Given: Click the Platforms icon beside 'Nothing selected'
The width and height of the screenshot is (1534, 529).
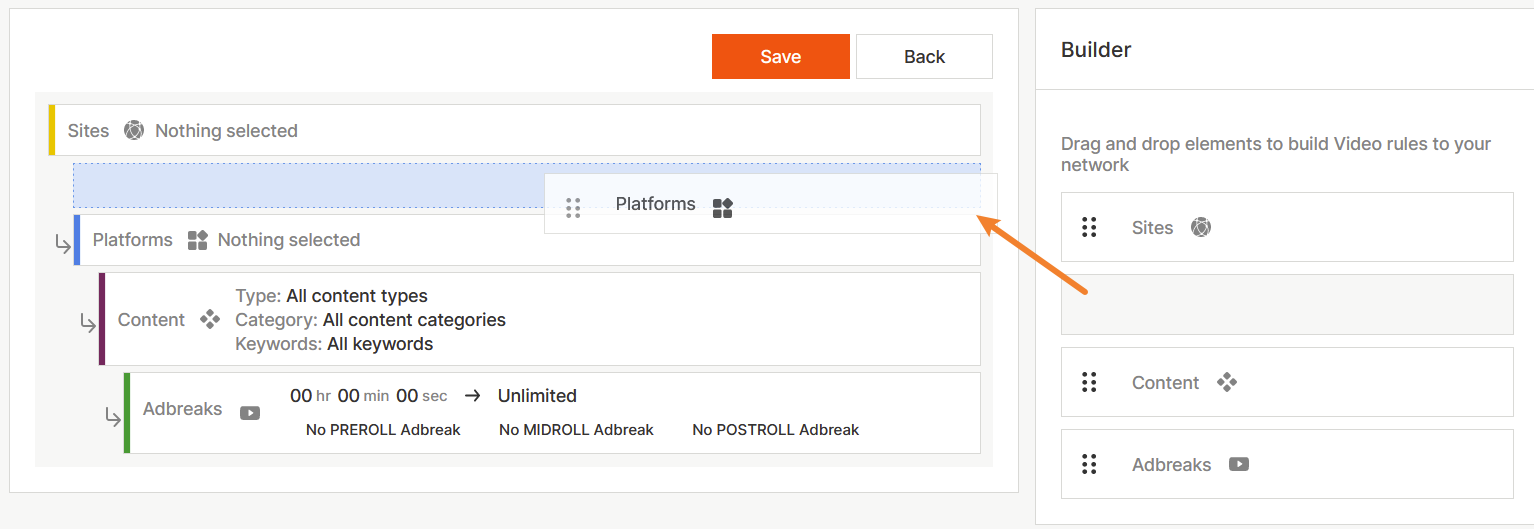Looking at the screenshot, I should coord(197,240).
